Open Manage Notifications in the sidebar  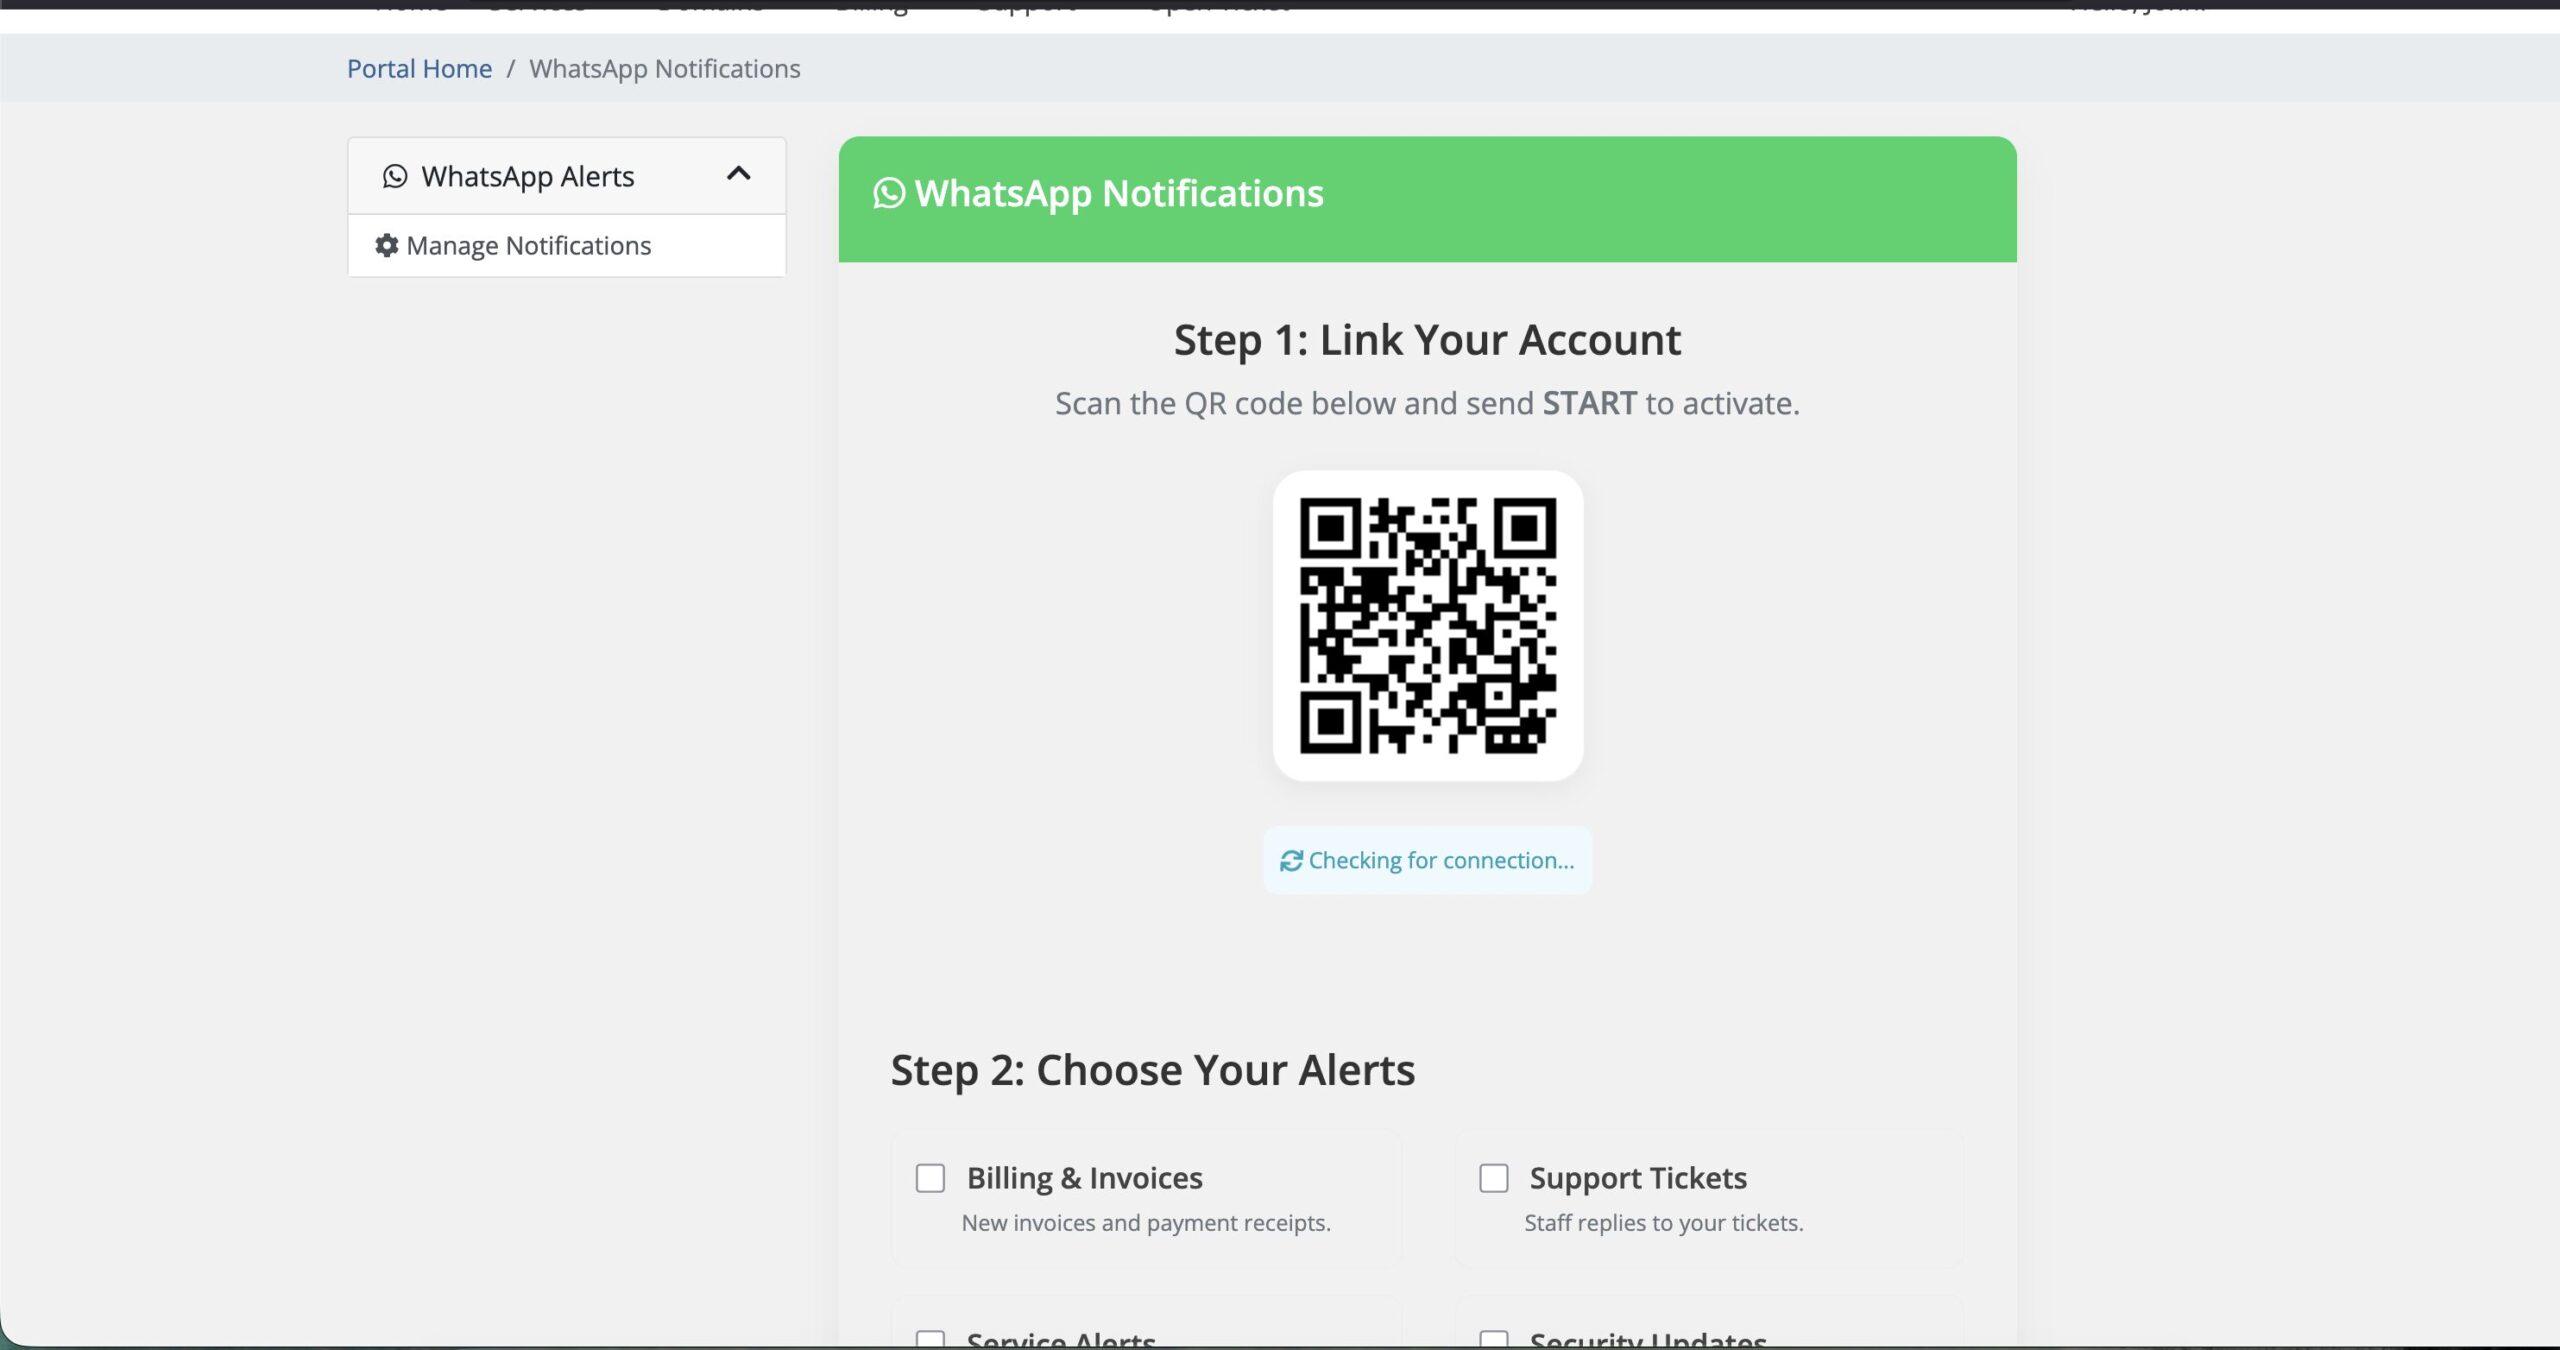tap(567, 245)
